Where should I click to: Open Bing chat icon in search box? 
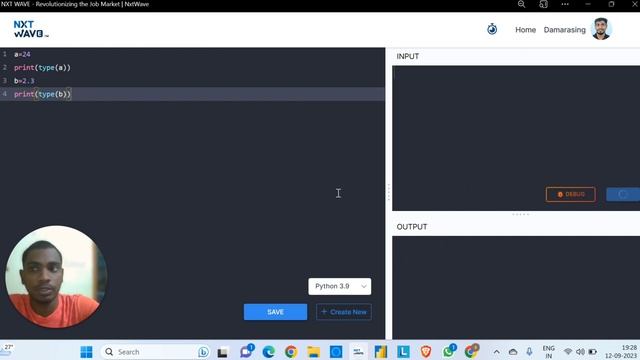click(203, 352)
